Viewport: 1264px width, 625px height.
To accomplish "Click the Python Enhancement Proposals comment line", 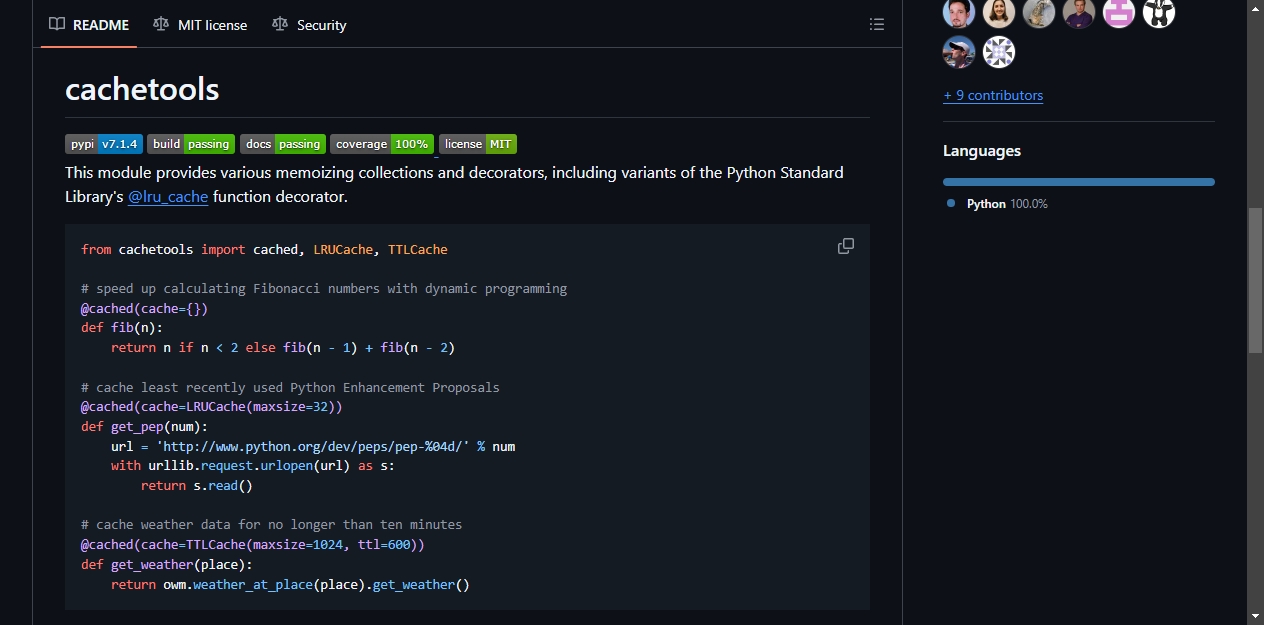I will pyautogui.click(x=290, y=388).
